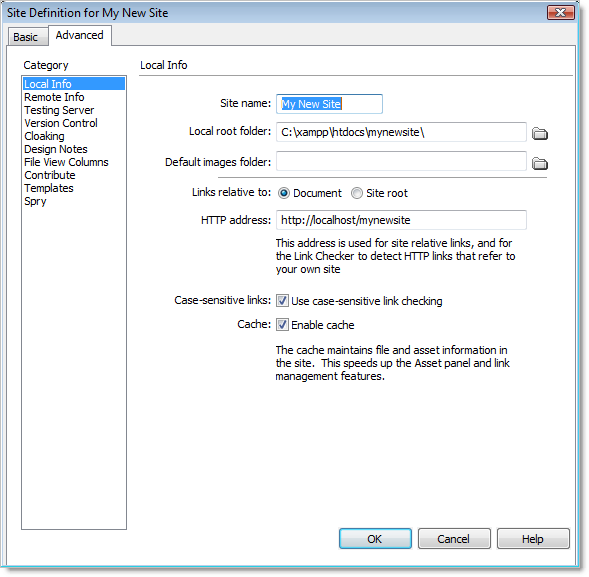Disable the Enable cache checkbox
This screenshot has height=577, width=589.
pyautogui.click(x=282, y=325)
